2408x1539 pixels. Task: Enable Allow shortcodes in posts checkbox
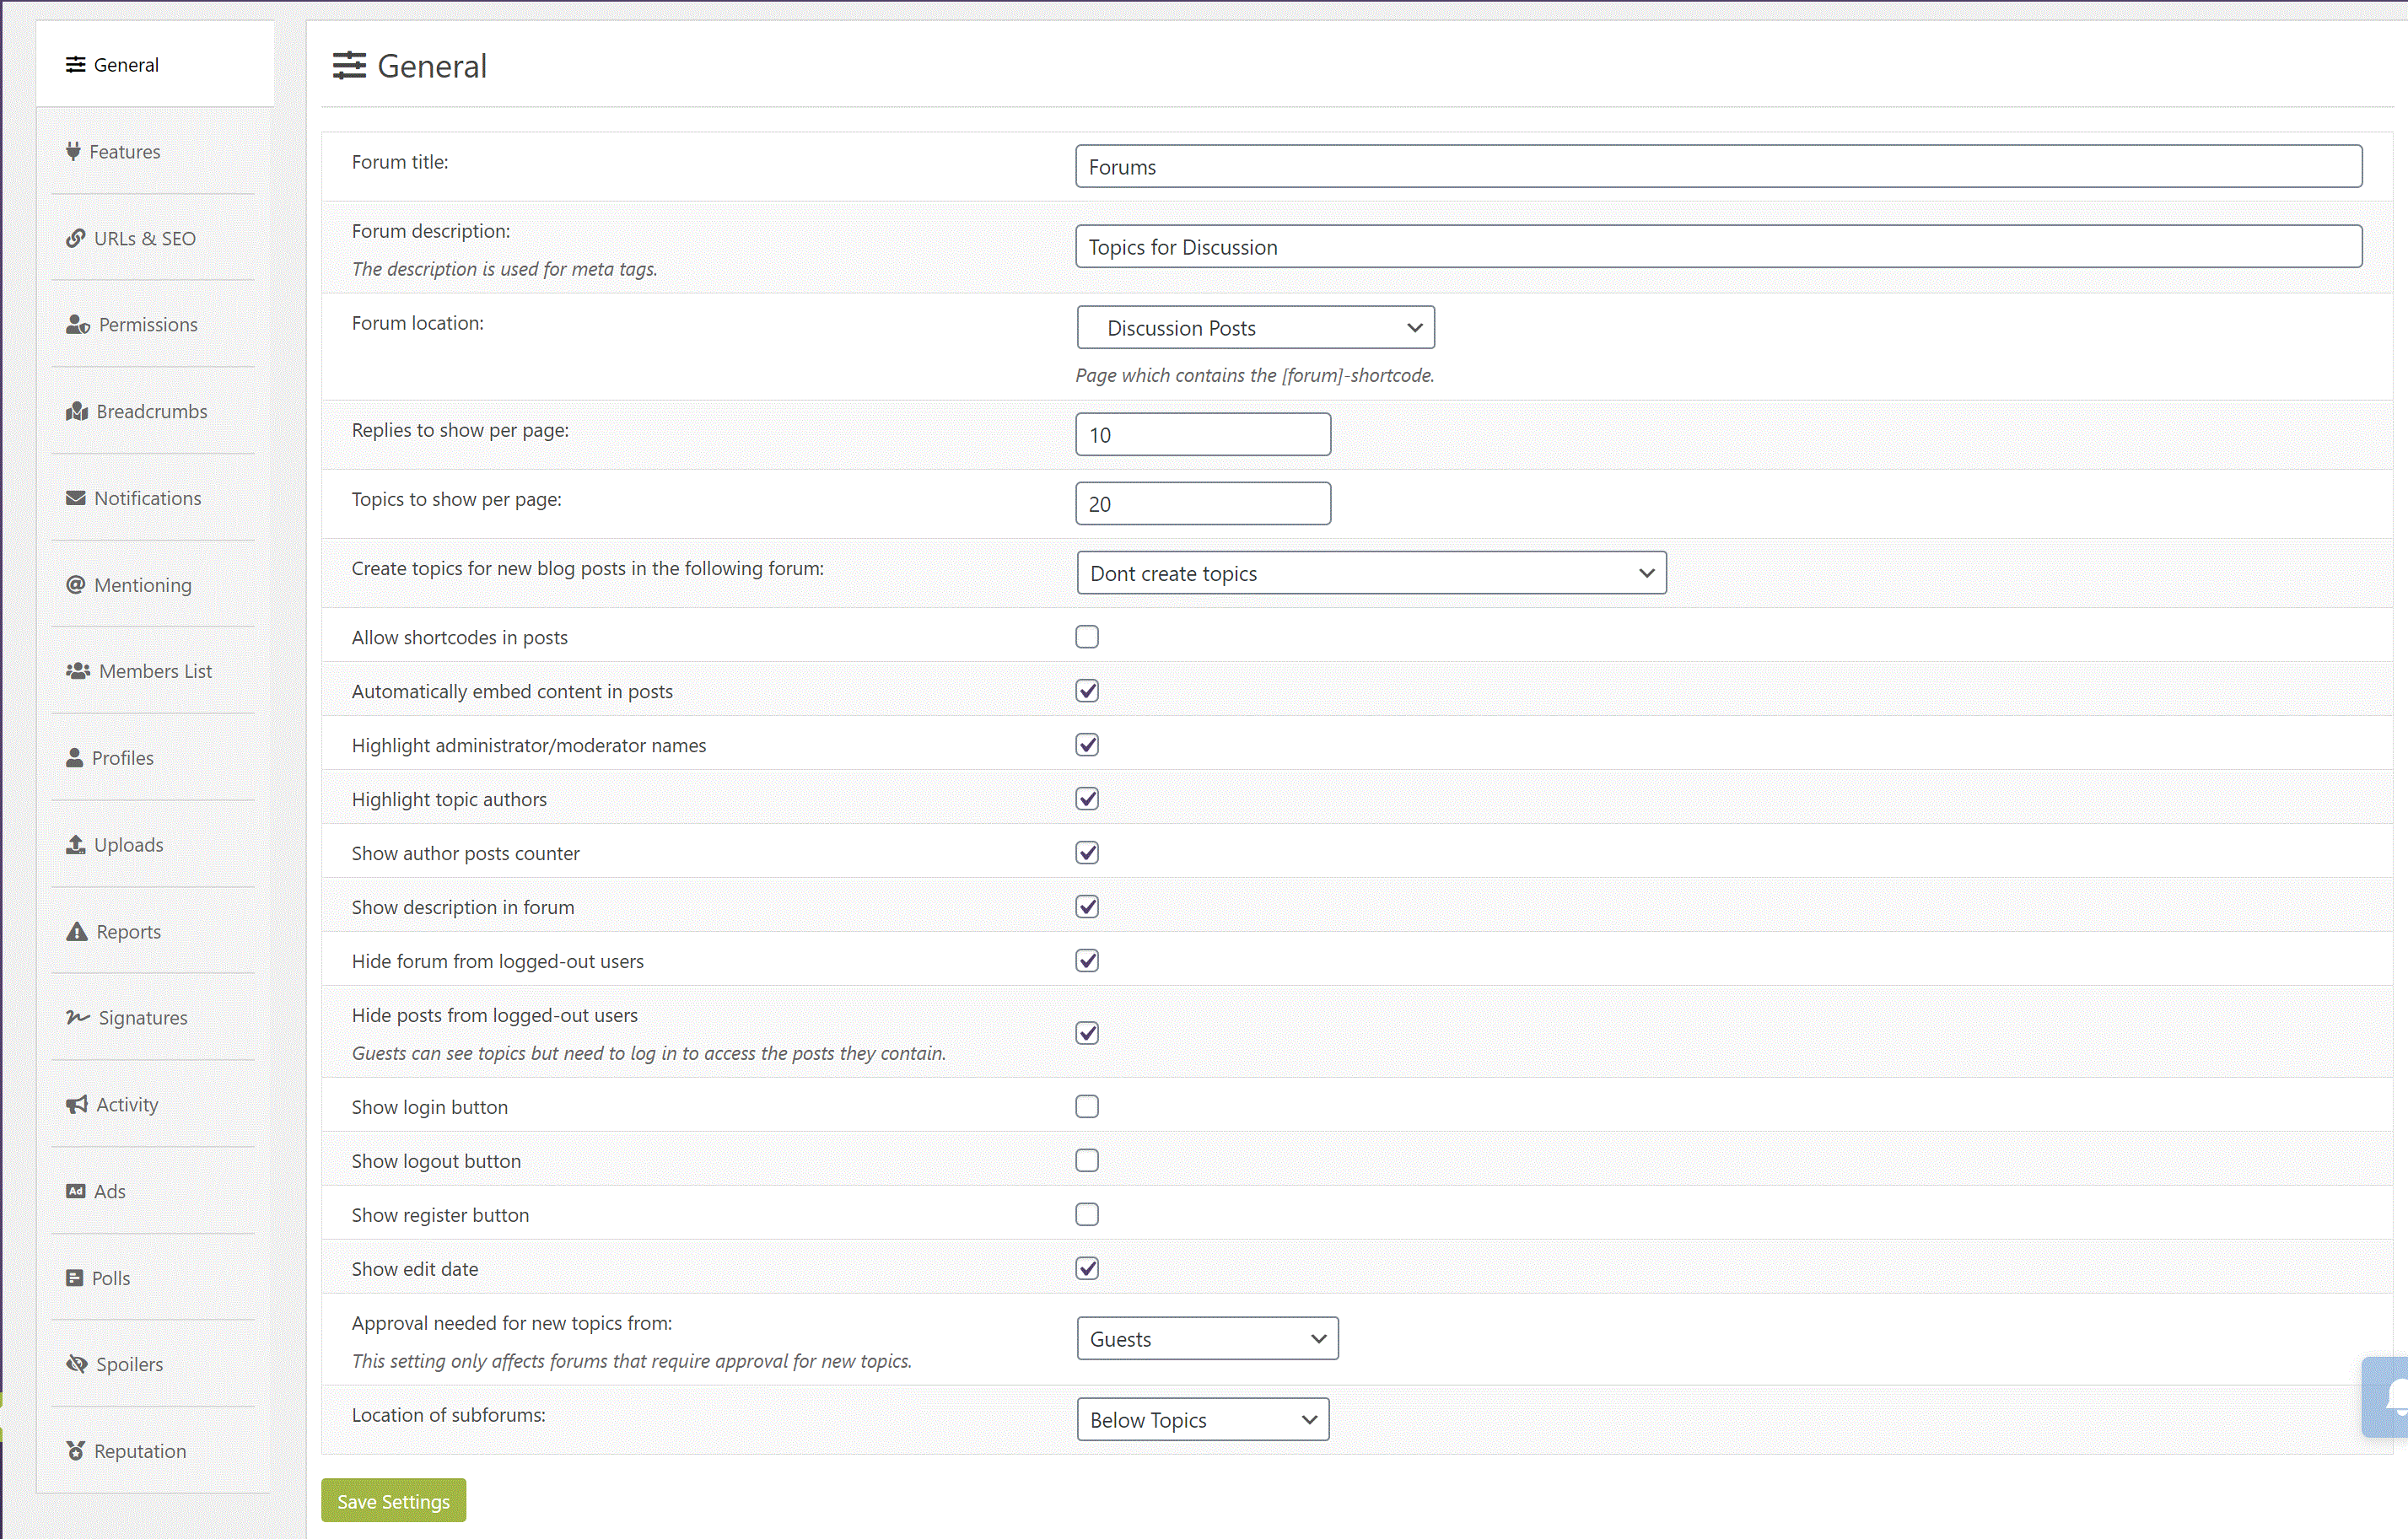[x=1086, y=637]
